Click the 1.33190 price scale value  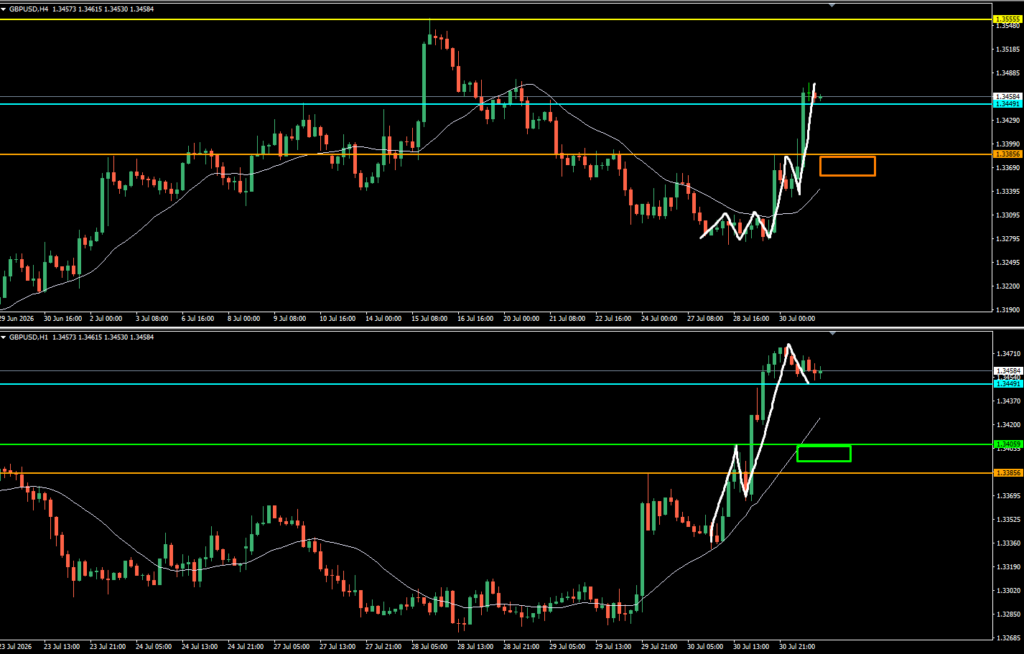coord(1008,567)
